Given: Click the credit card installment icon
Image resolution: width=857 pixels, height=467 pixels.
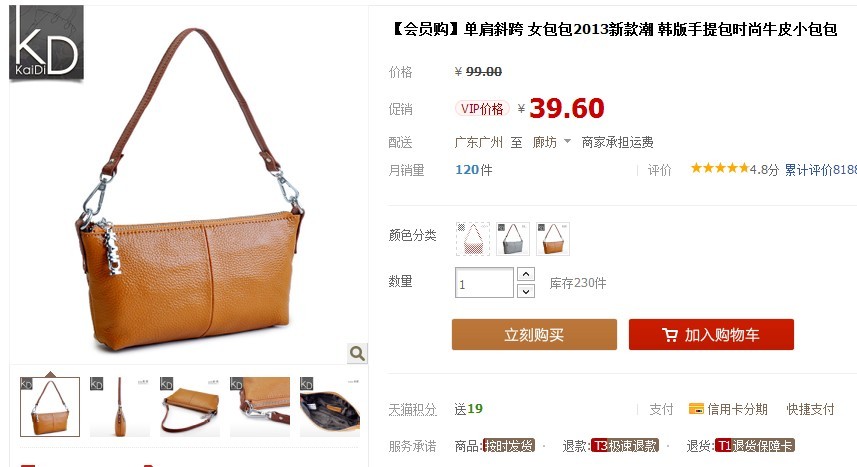Looking at the screenshot, I should pos(696,409).
